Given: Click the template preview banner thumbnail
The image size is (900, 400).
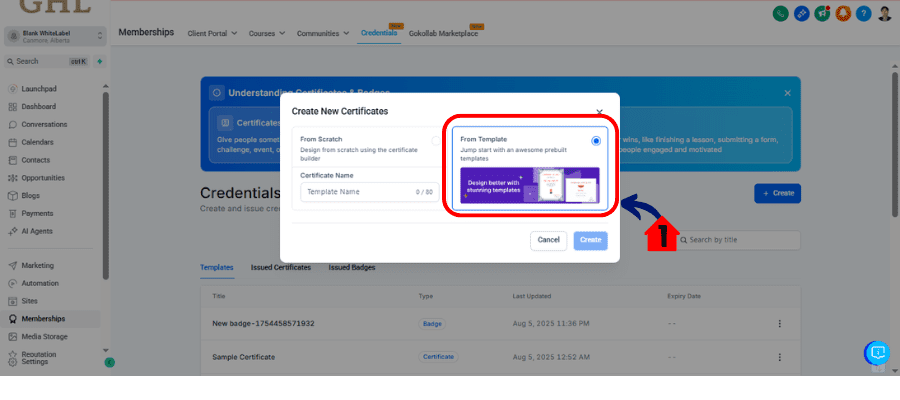Looking at the screenshot, I should pyautogui.click(x=530, y=185).
